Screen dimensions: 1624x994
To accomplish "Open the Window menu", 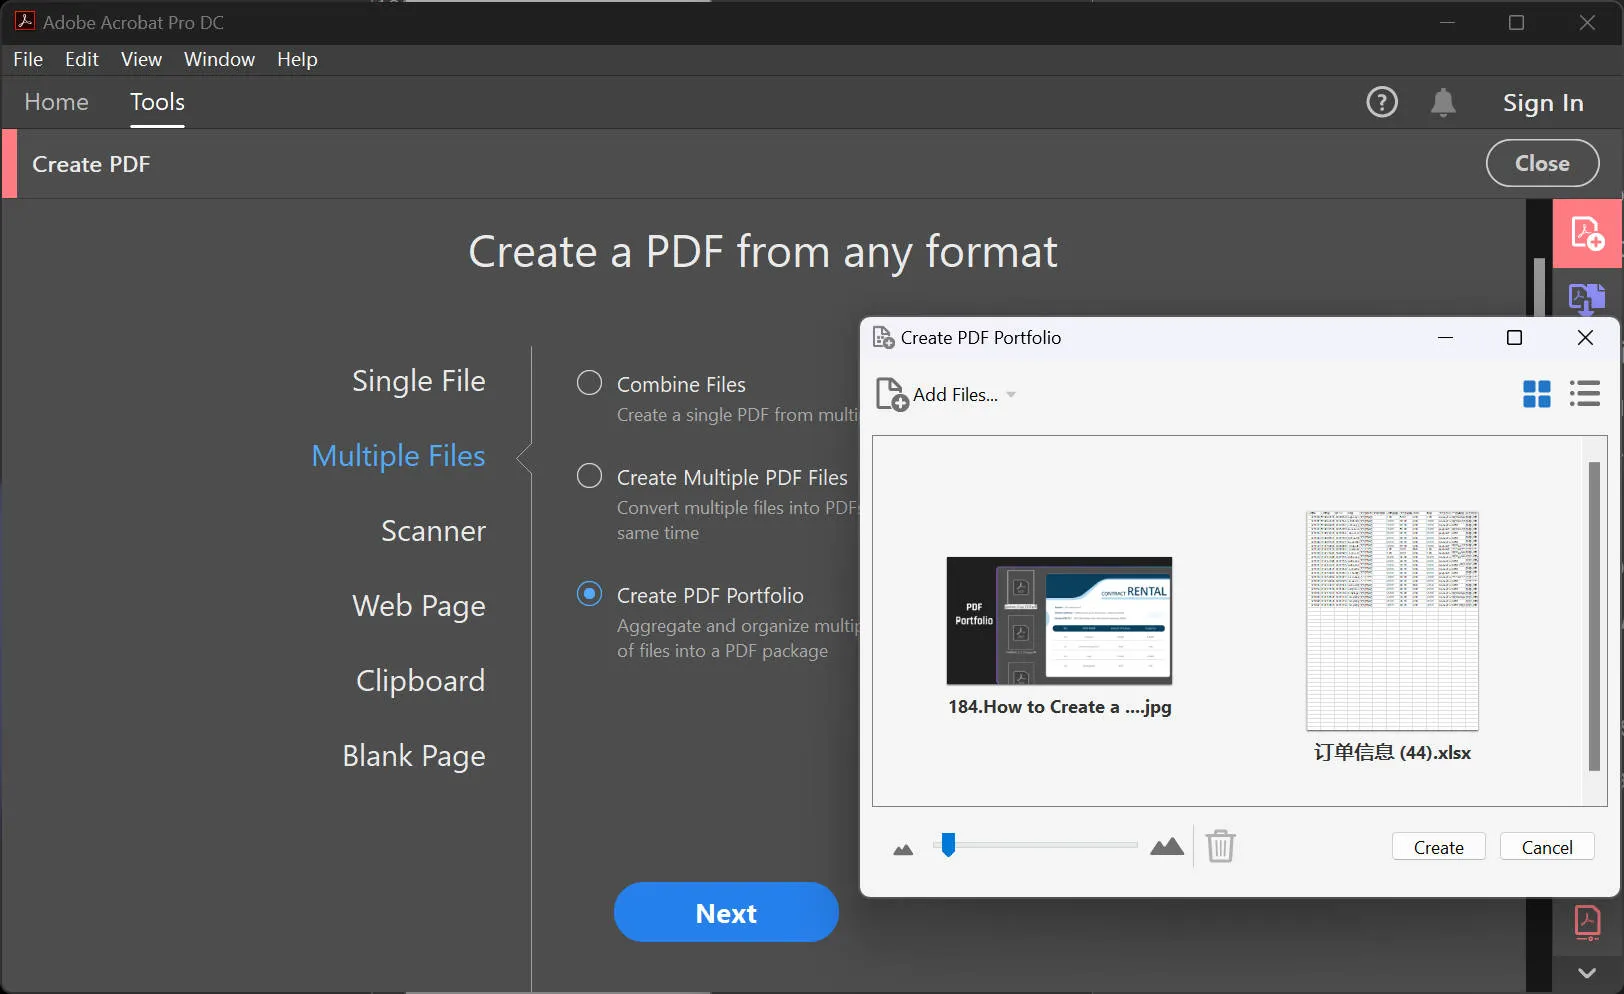I will (x=219, y=59).
